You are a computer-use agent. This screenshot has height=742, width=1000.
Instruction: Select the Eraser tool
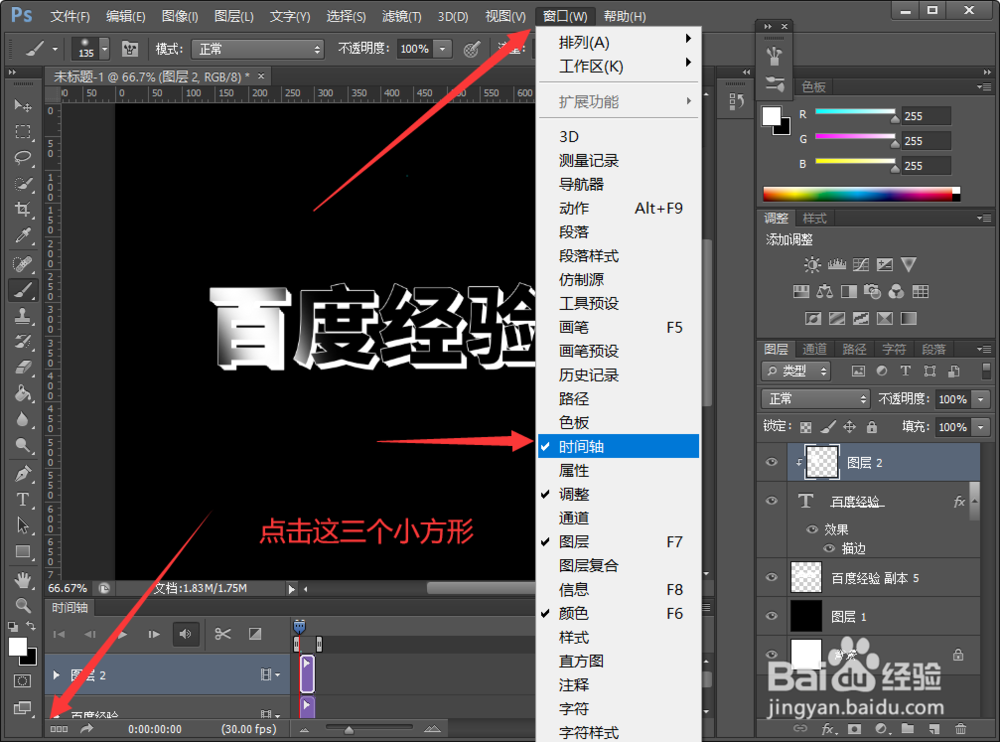point(23,367)
